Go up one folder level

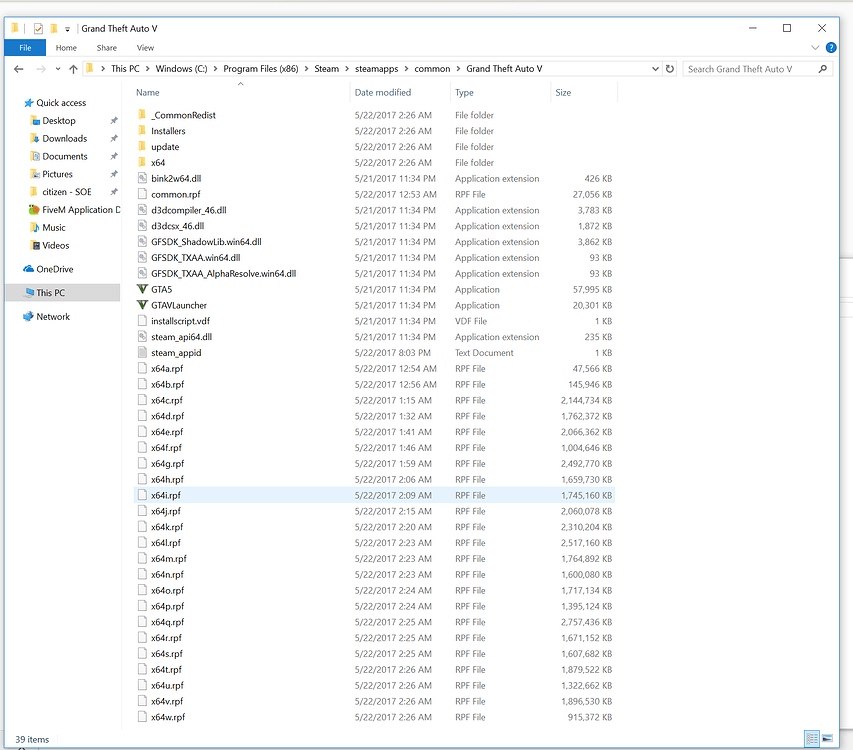[x=73, y=69]
